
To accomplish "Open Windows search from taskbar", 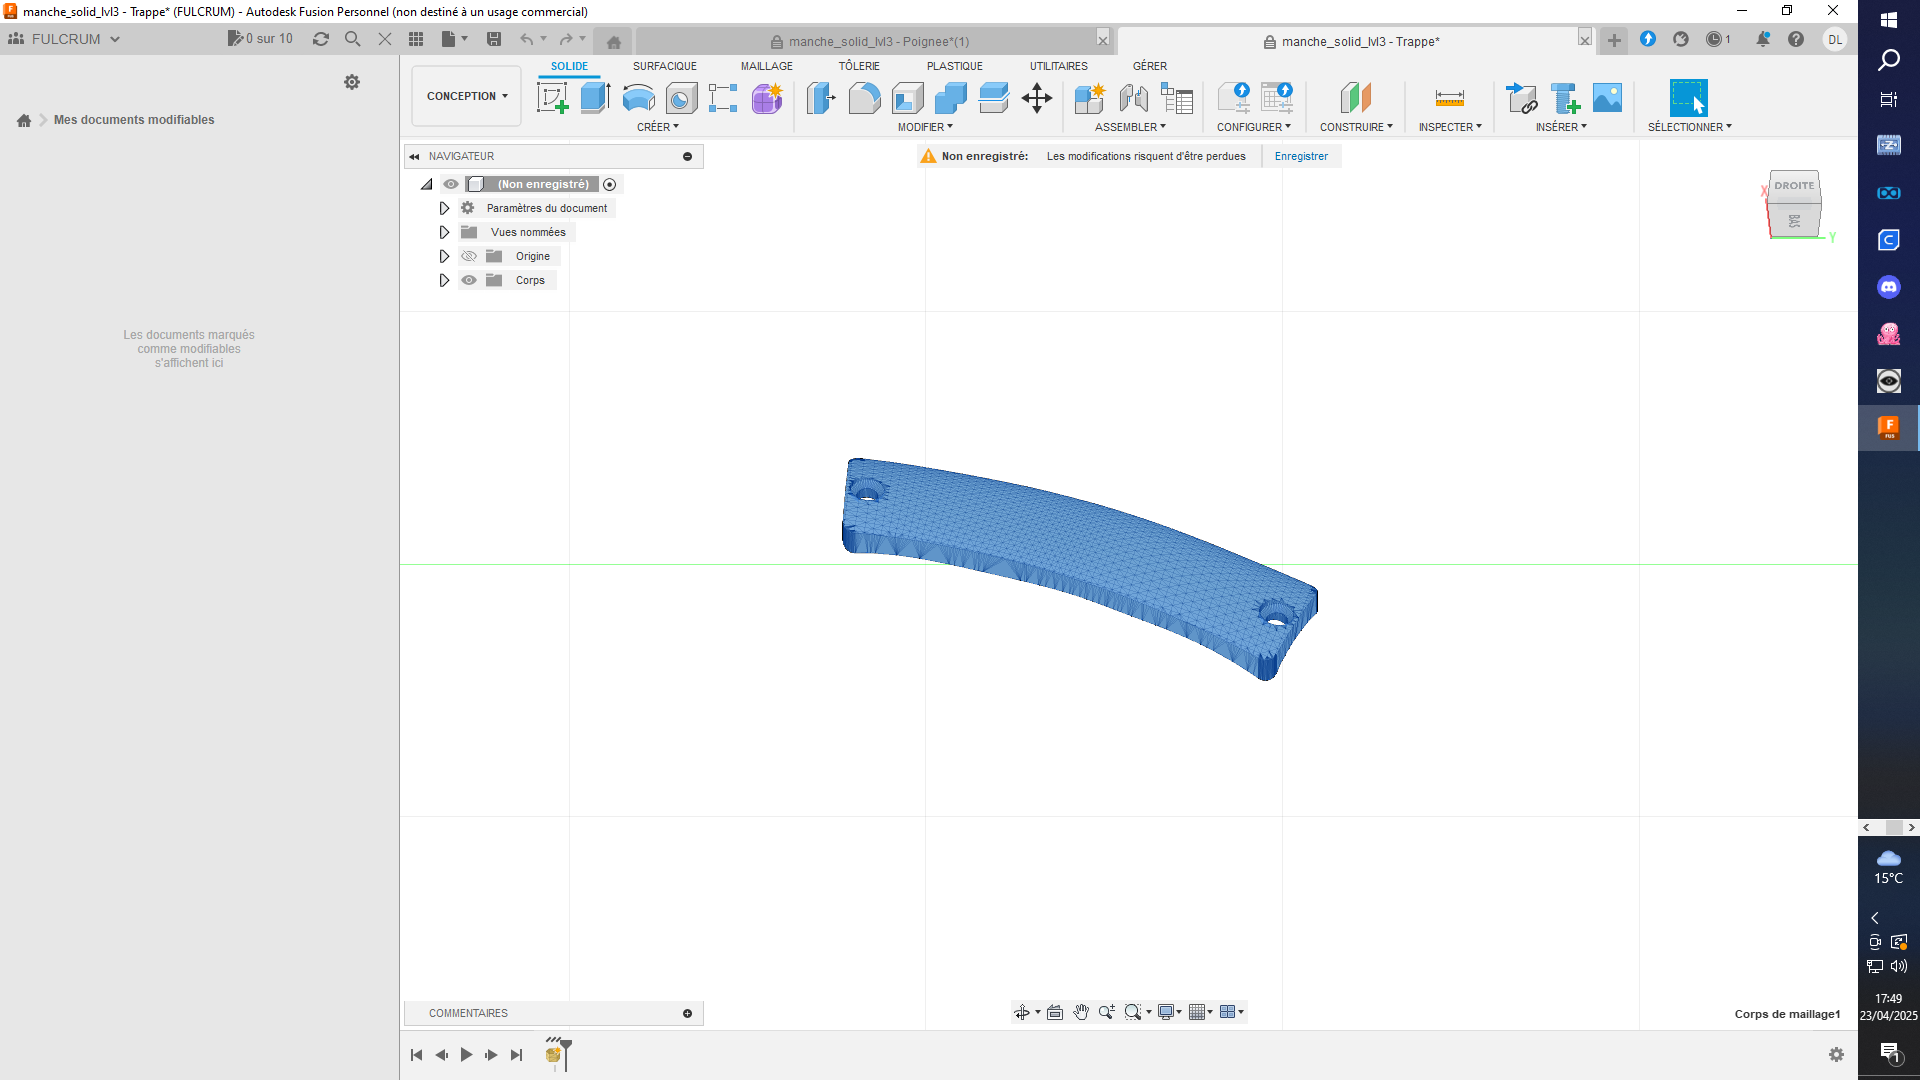I will [1888, 60].
